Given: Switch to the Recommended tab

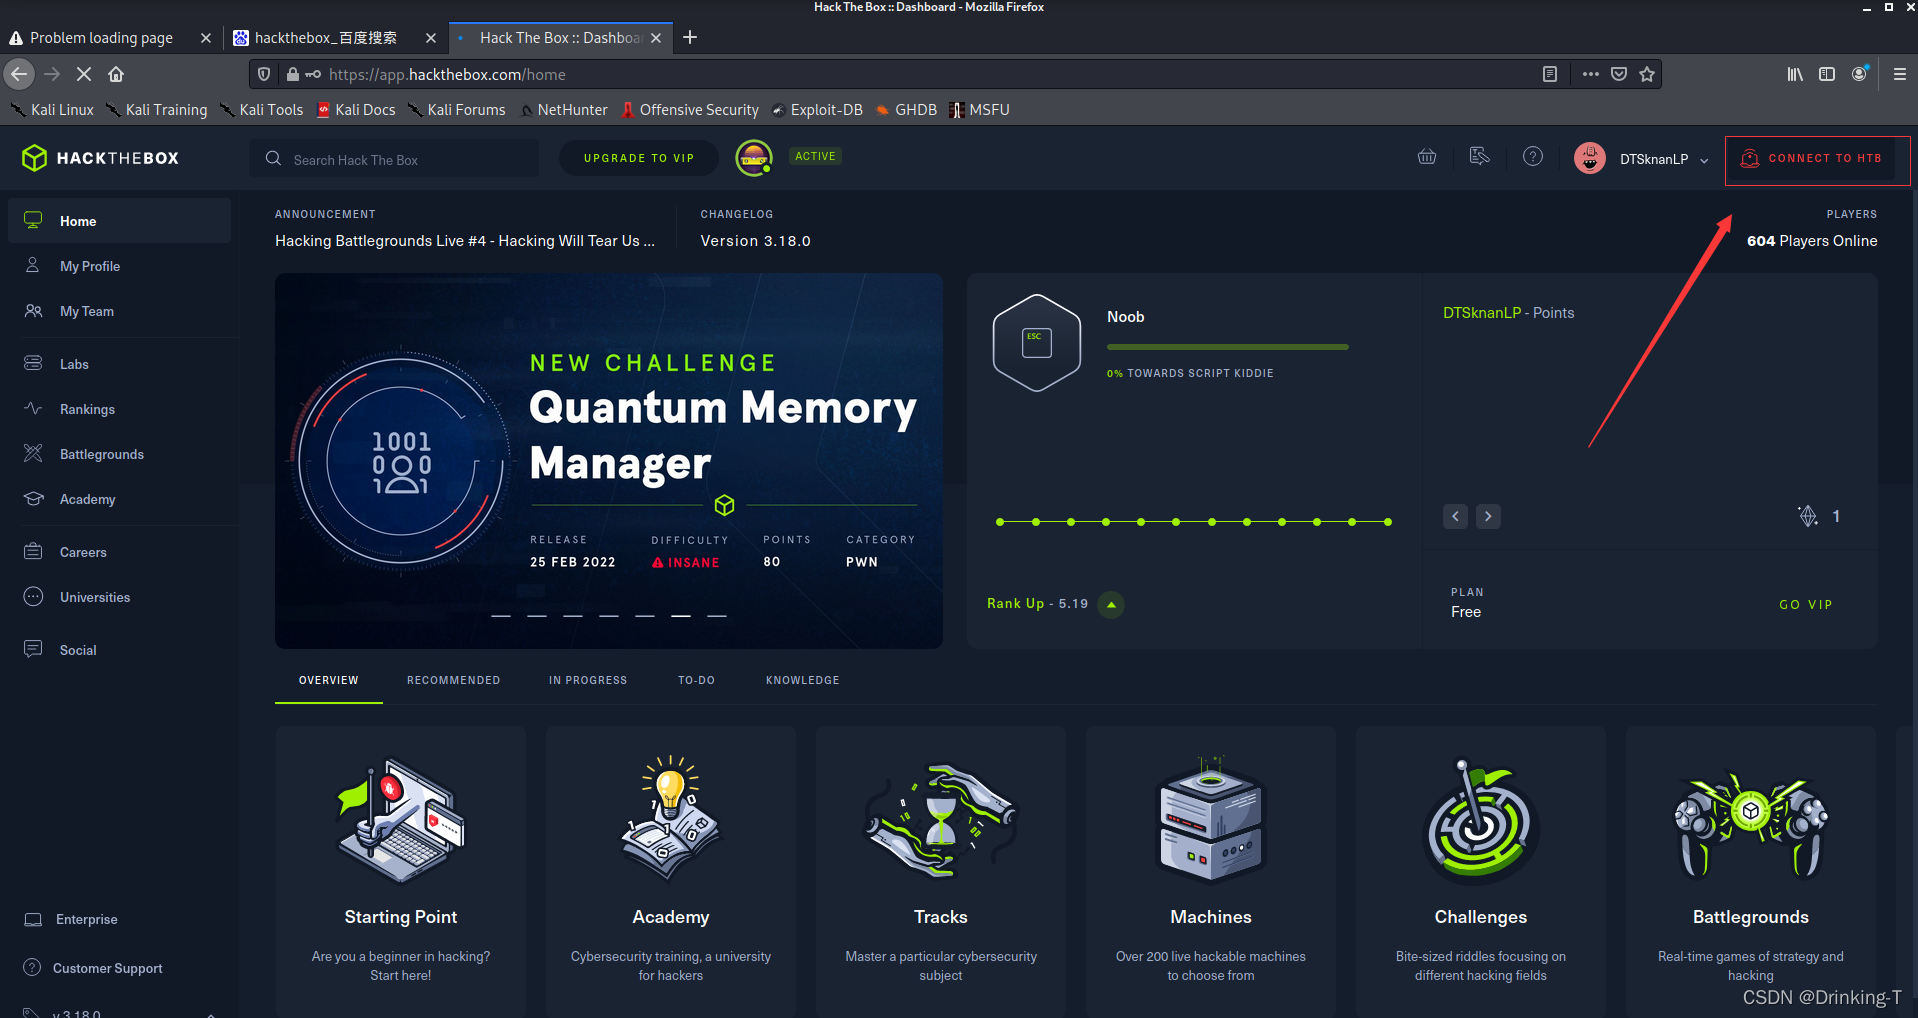Looking at the screenshot, I should pyautogui.click(x=453, y=680).
